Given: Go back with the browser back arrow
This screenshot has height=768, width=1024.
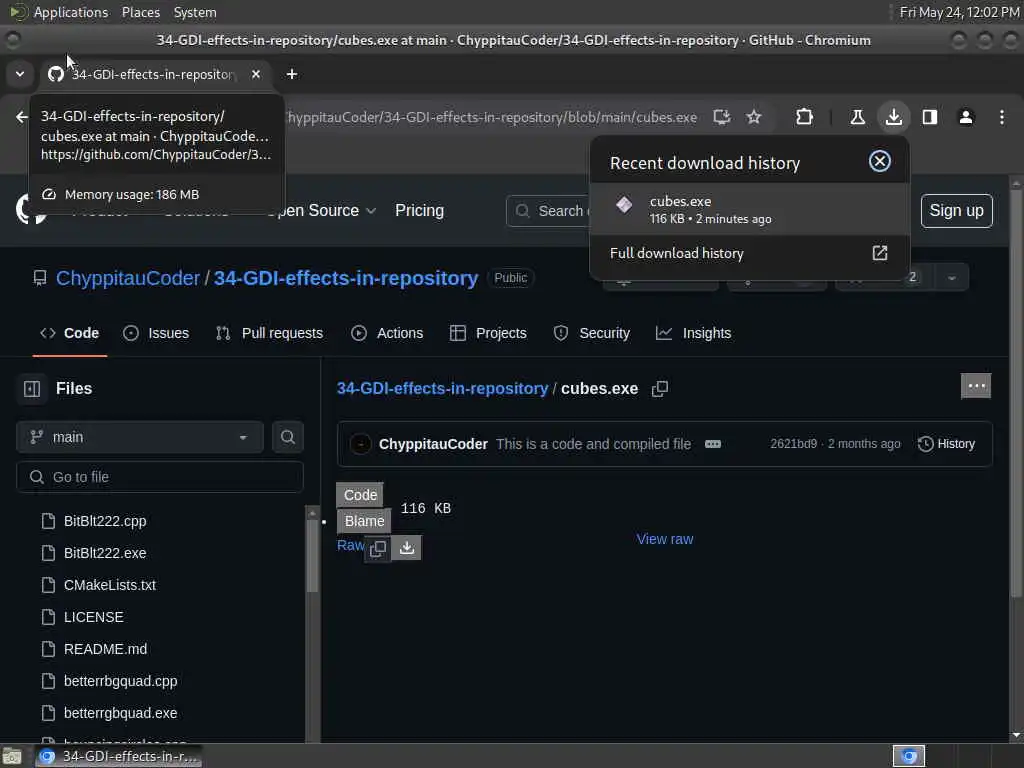Looking at the screenshot, I should pyautogui.click(x=22, y=118).
